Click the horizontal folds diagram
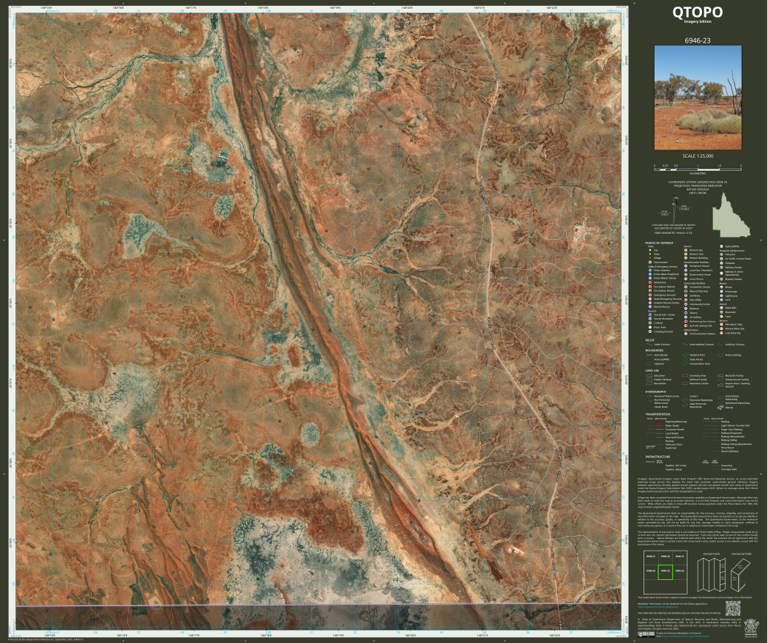This screenshot has width=768, height=643. (x=741, y=575)
